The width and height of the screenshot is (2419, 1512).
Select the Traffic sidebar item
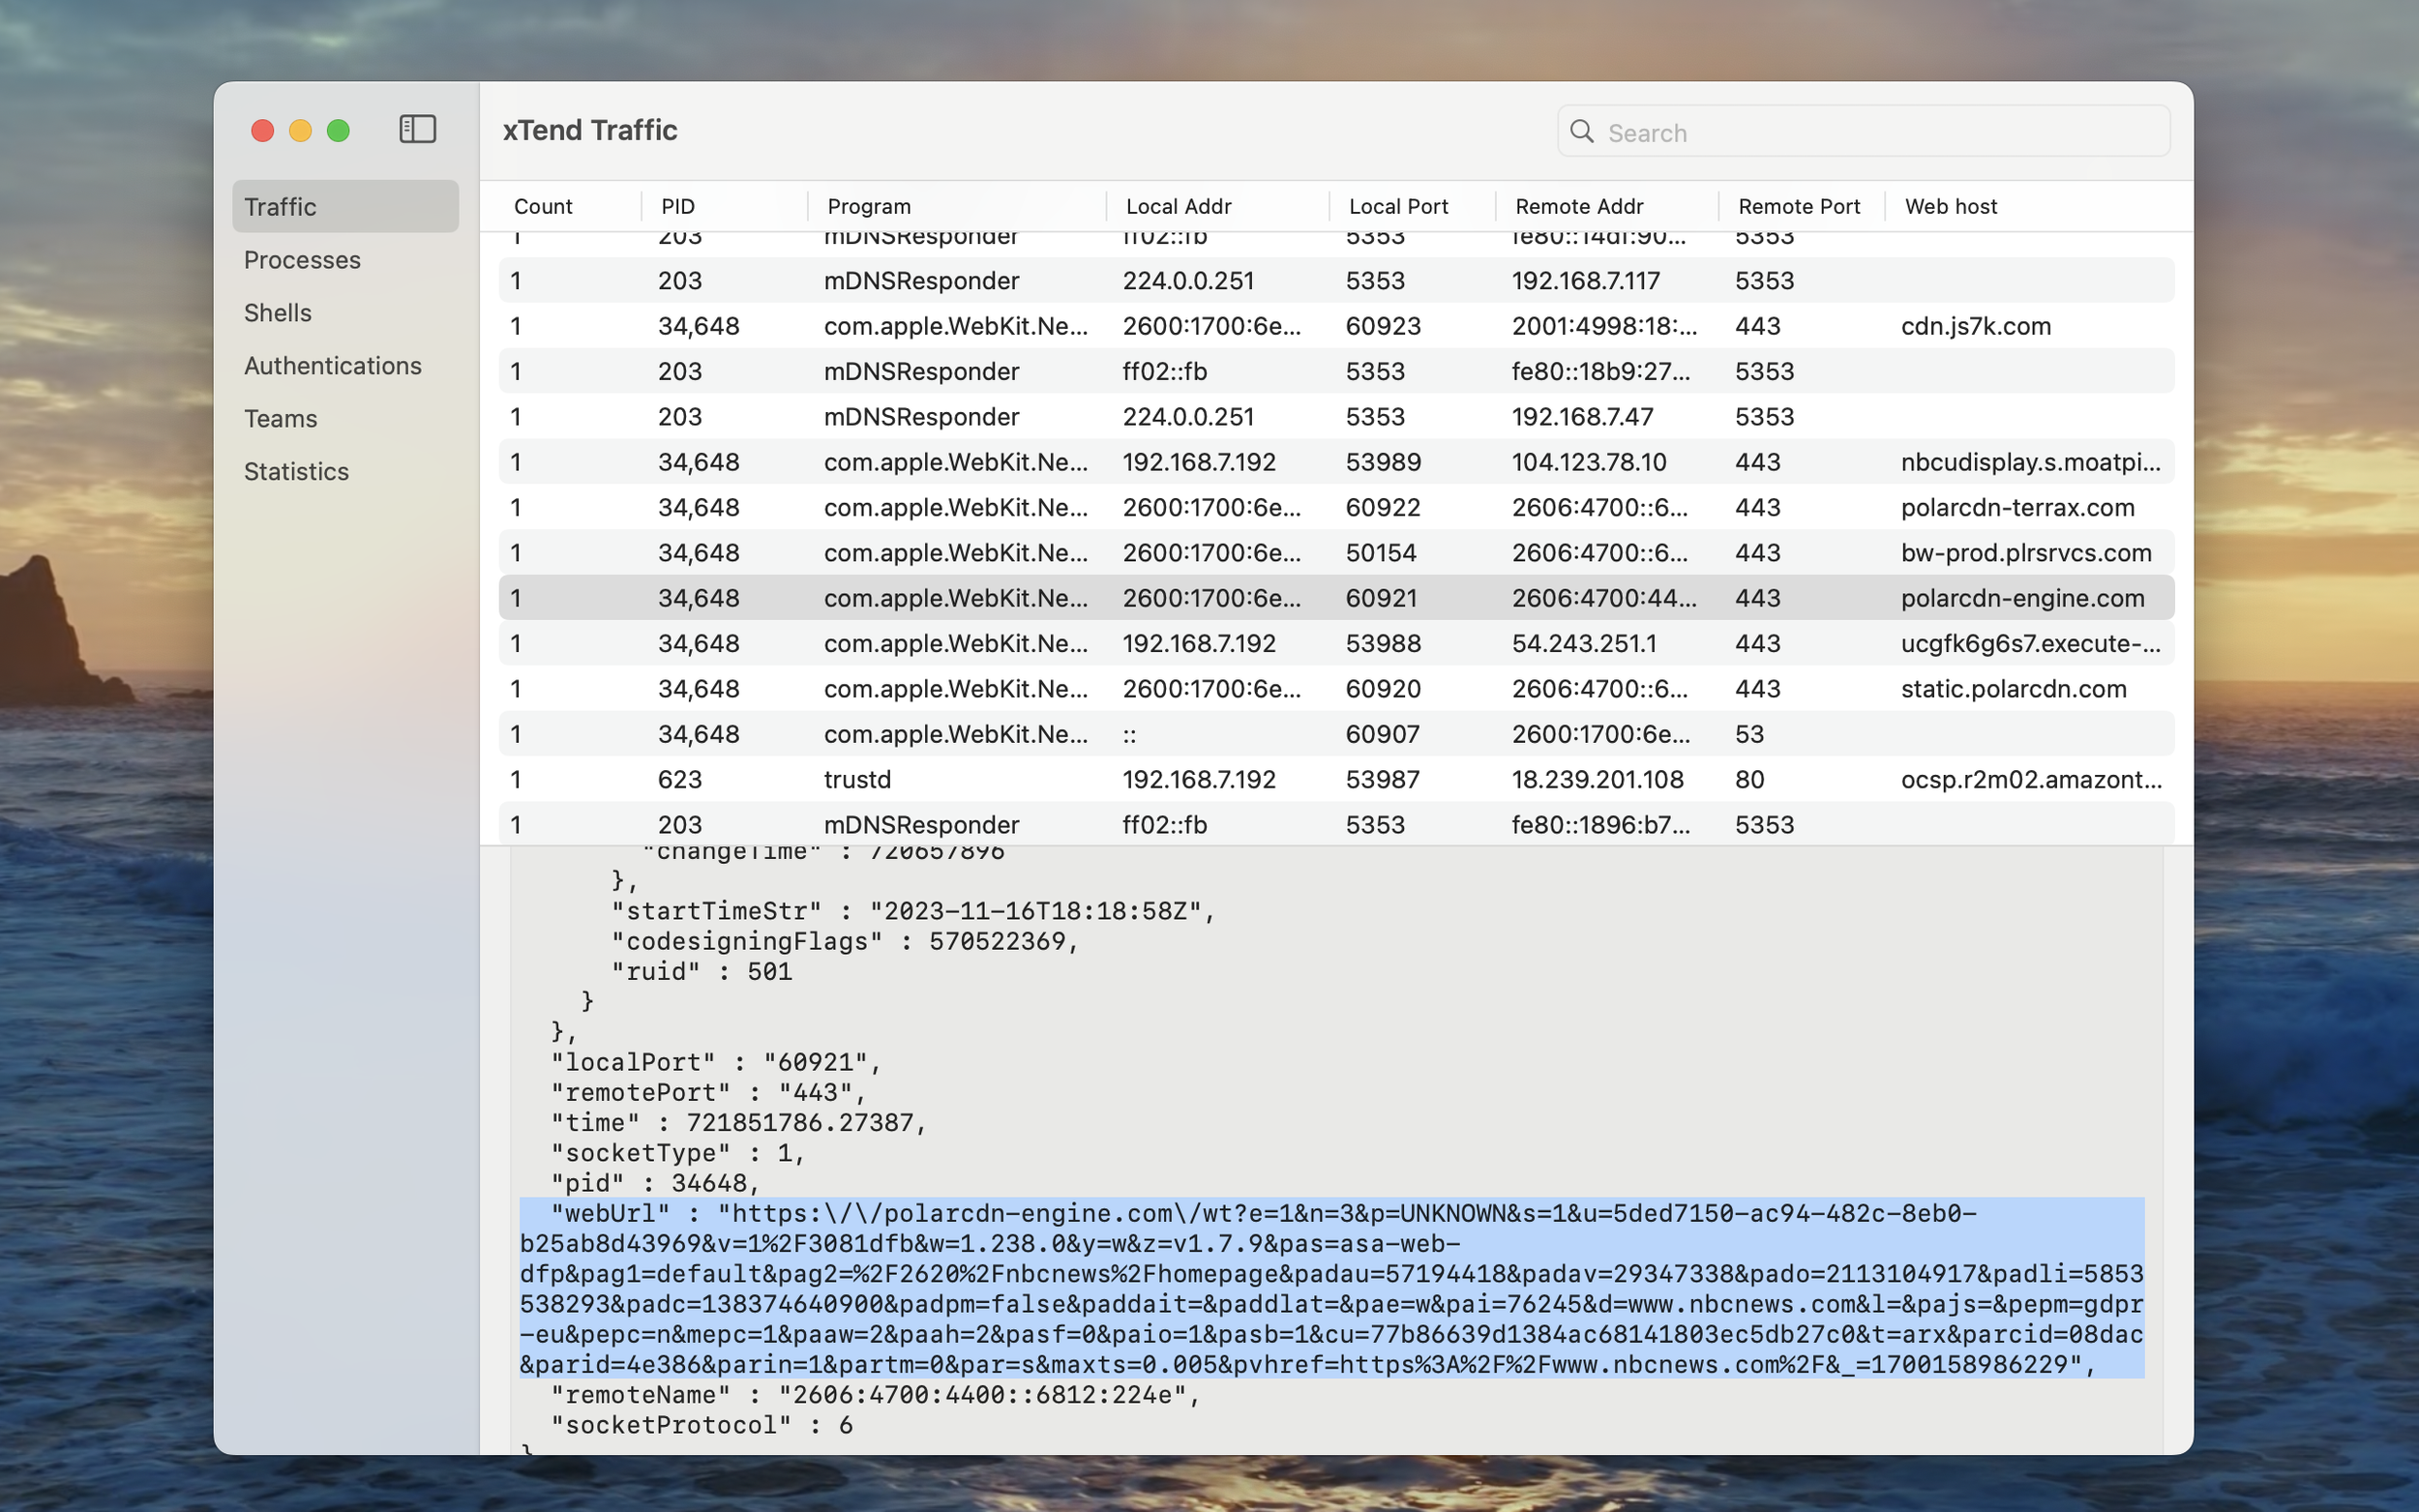click(x=280, y=207)
